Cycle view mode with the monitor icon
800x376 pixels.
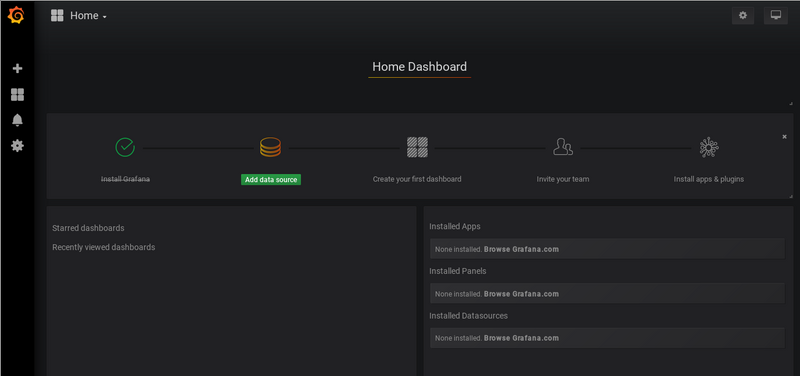point(776,15)
